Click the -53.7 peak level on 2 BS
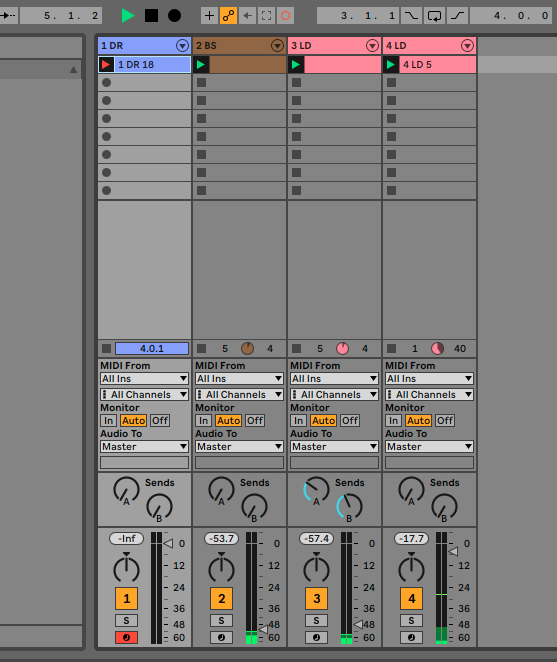Image resolution: width=557 pixels, height=662 pixels. [x=221, y=538]
